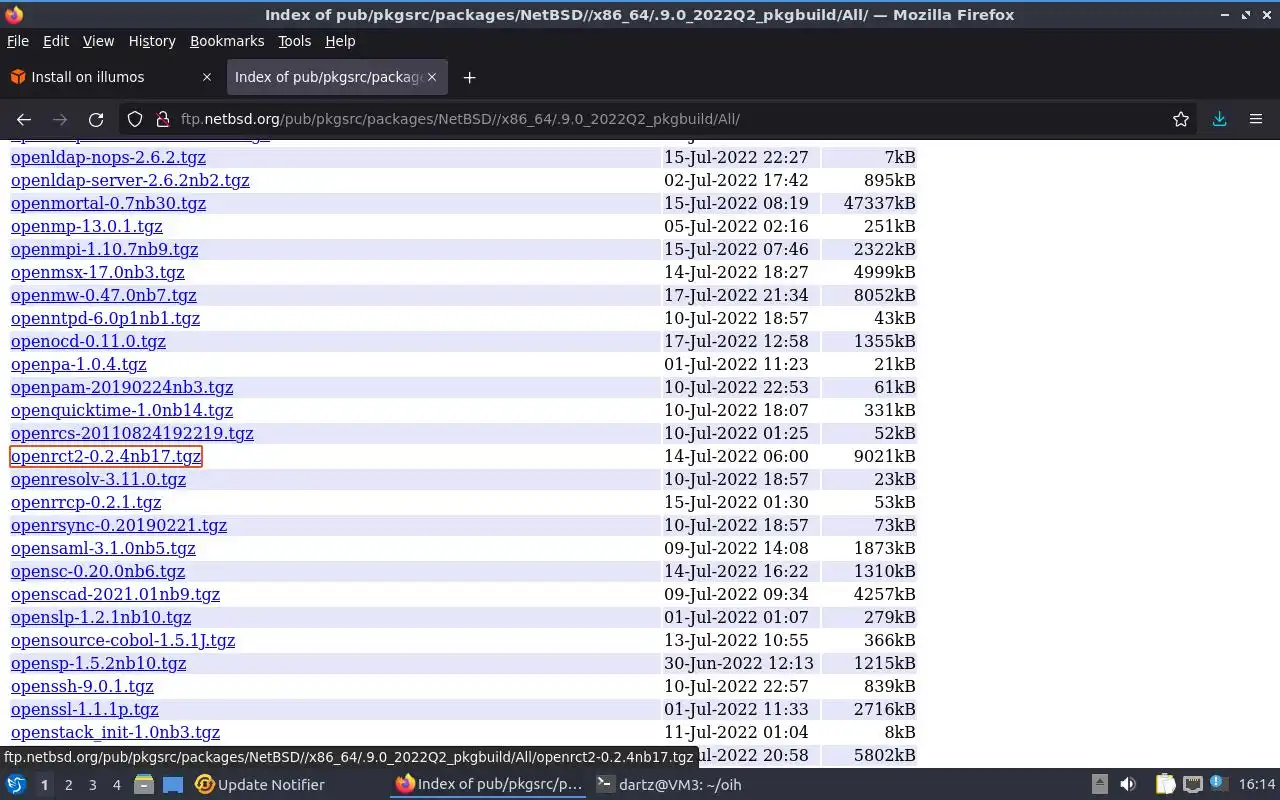This screenshot has width=1280, height=800.
Task: Open the openssh-9.0.1.tgz link
Action: coord(82,686)
